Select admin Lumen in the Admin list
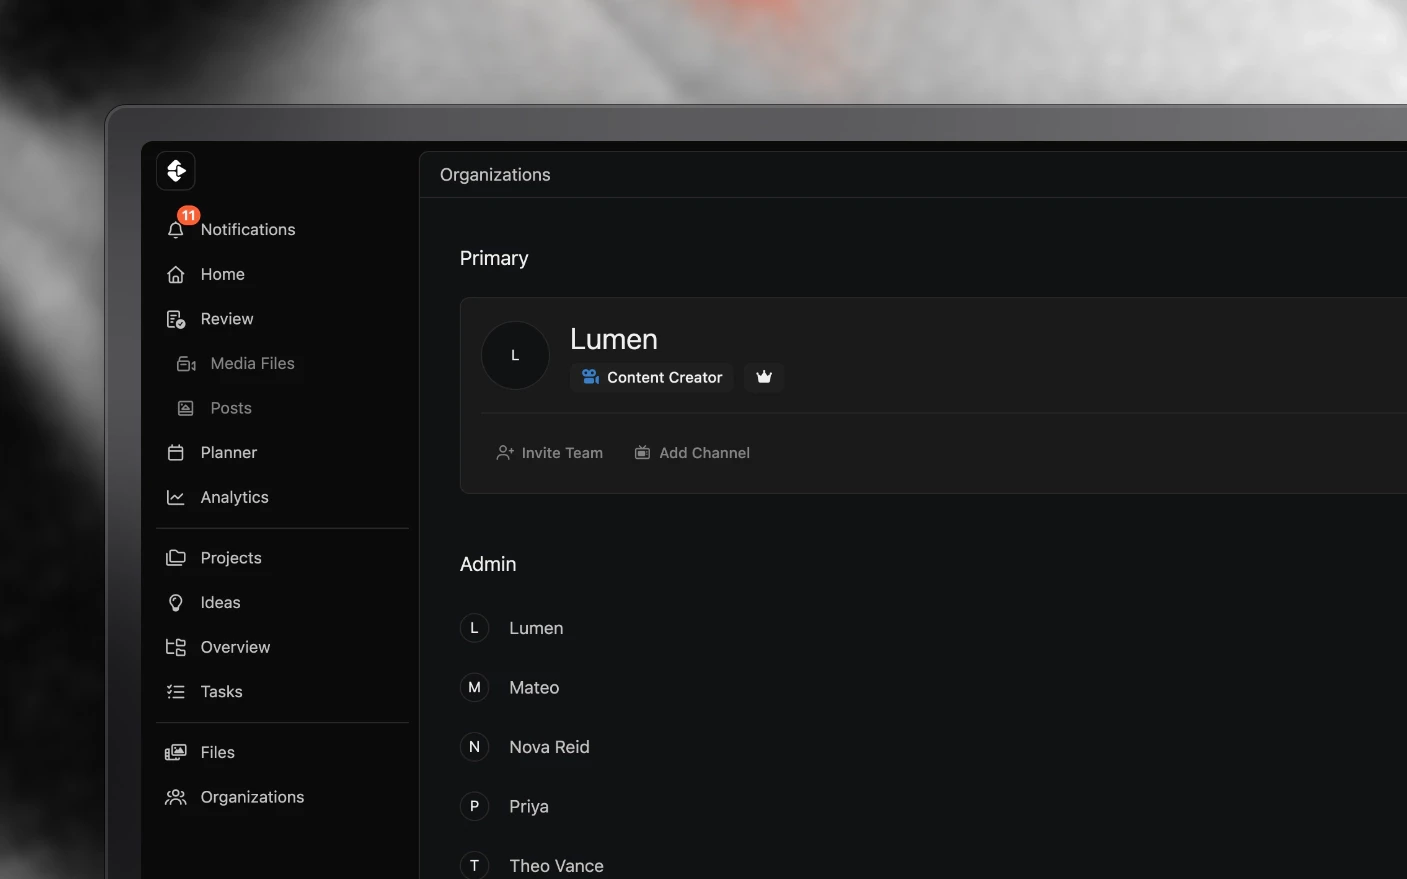This screenshot has height=879, width=1407. tap(536, 628)
